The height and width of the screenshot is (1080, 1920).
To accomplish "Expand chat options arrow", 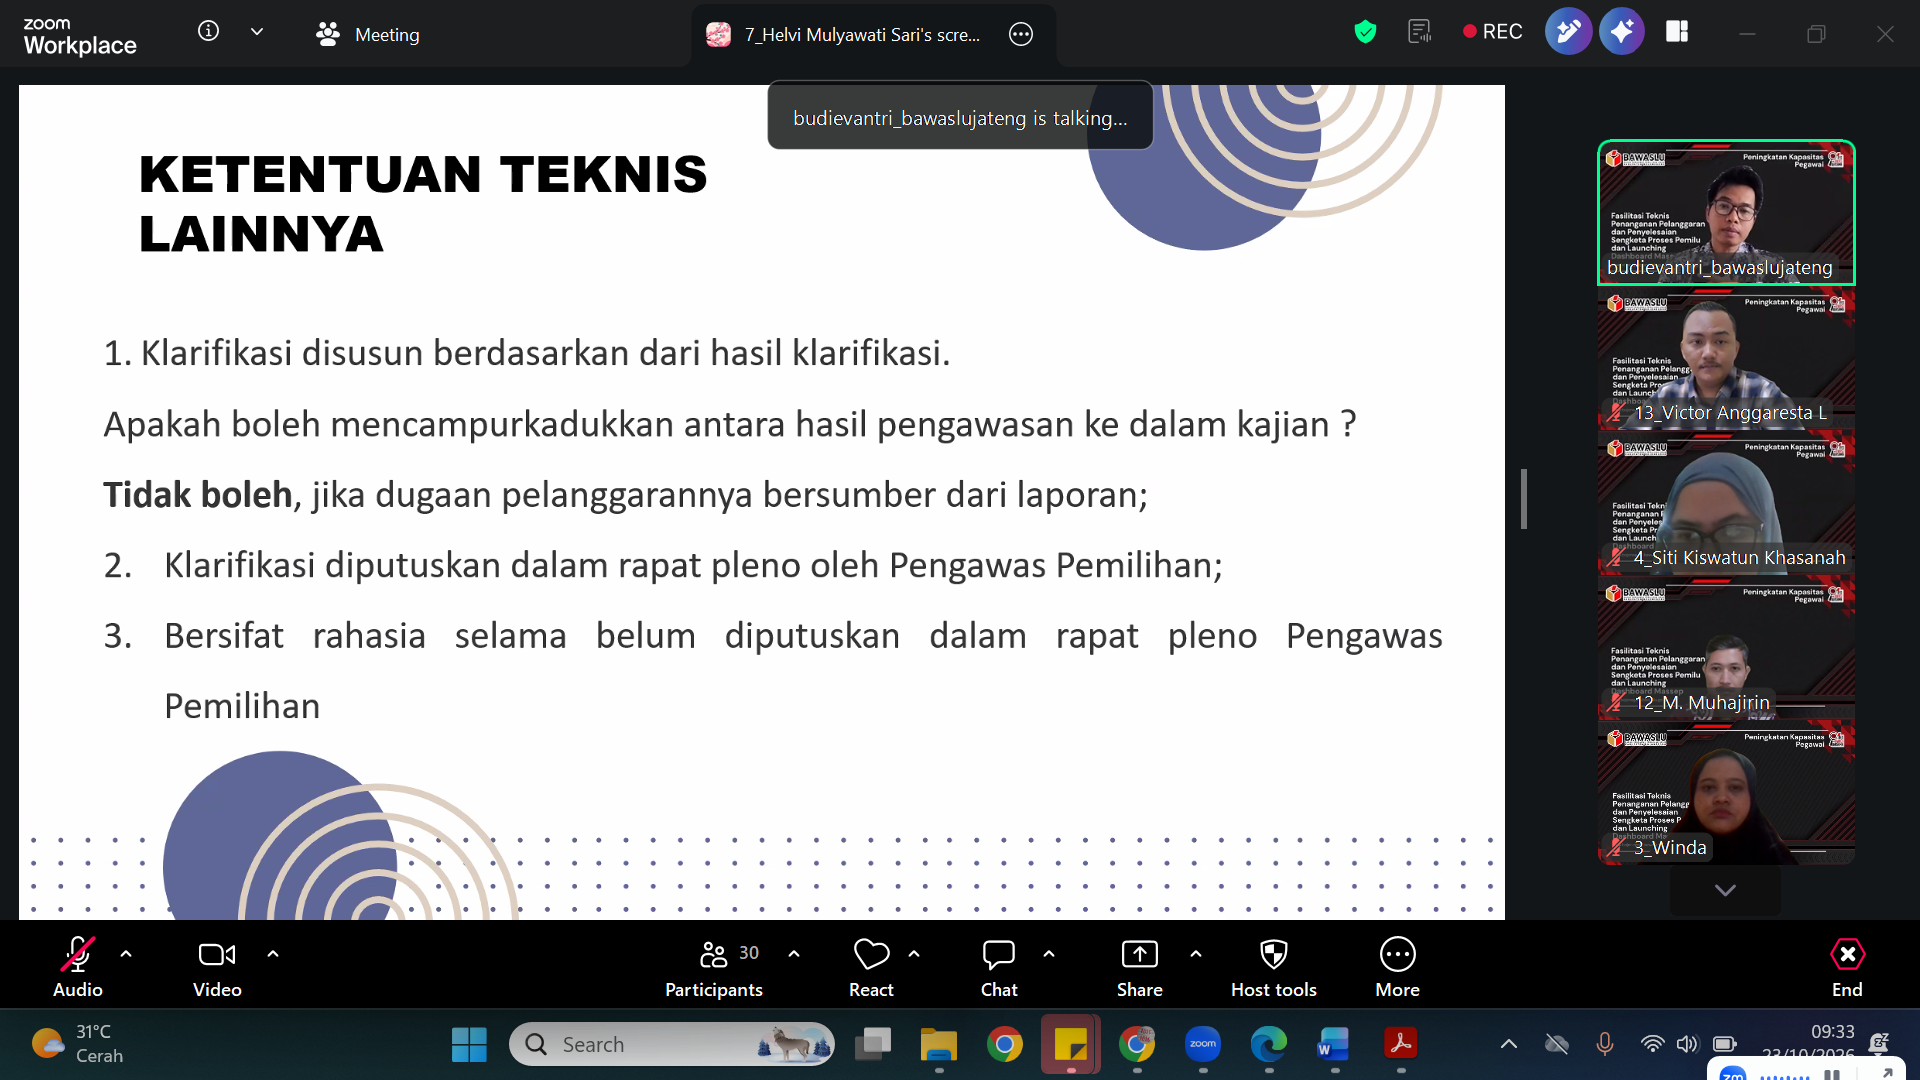I will tap(1049, 954).
